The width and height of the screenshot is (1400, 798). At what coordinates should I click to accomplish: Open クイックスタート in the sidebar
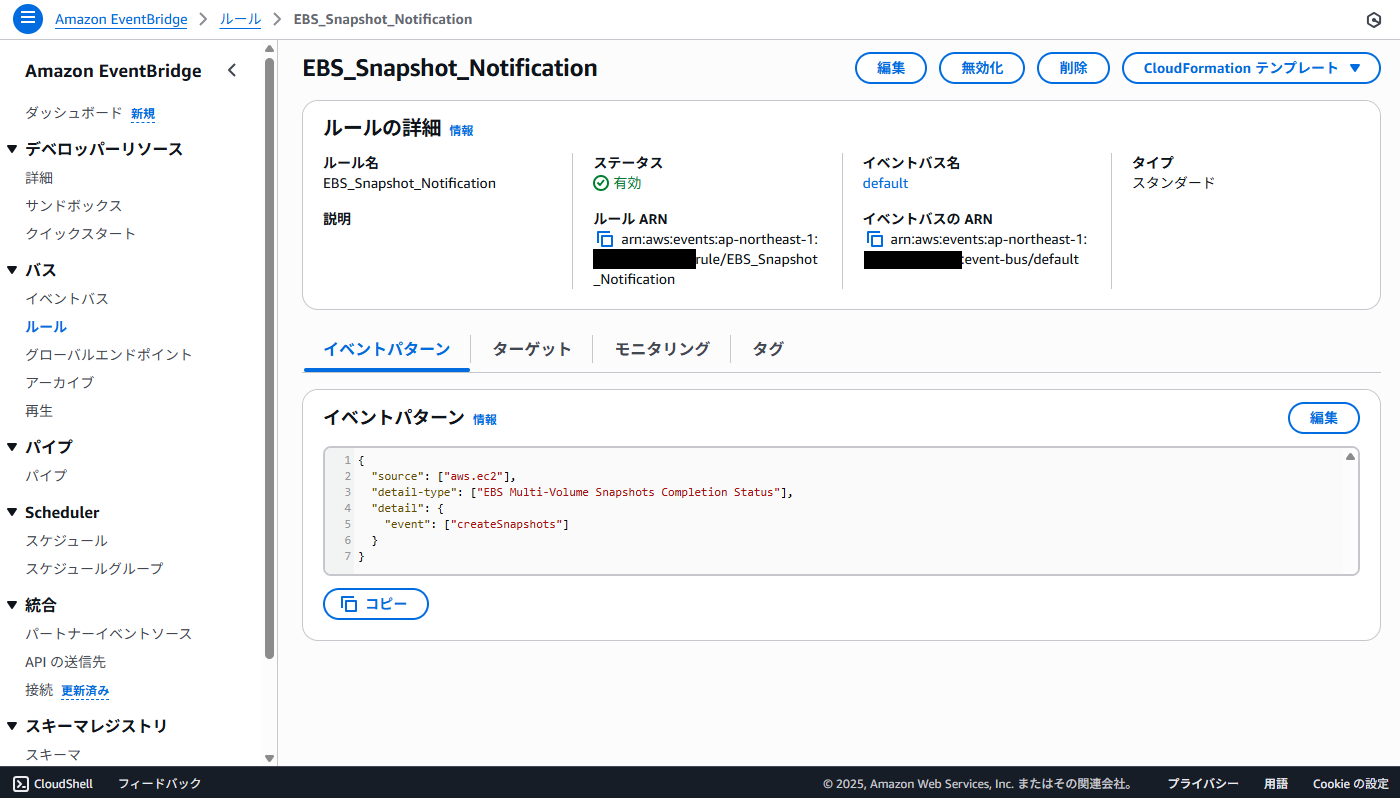coord(80,234)
